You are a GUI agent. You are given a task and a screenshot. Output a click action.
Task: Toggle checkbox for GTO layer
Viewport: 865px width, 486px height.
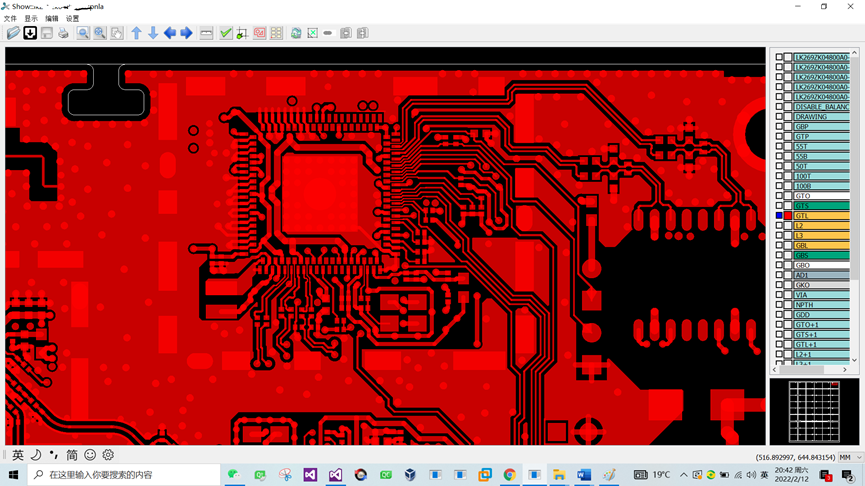tap(779, 196)
